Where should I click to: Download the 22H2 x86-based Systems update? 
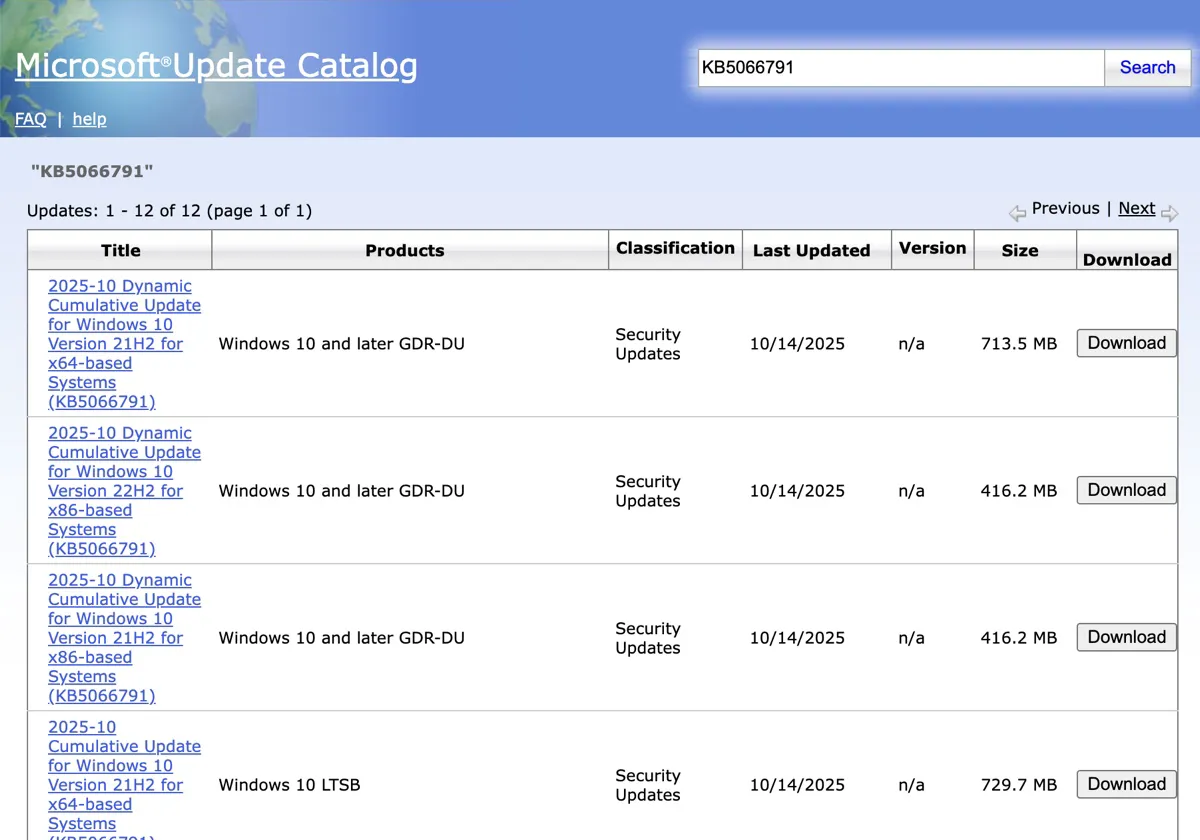tap(1126, 490)
